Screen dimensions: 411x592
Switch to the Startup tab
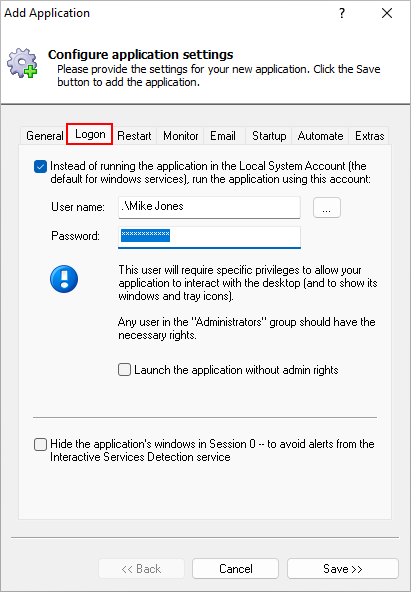tap(269, 136)
